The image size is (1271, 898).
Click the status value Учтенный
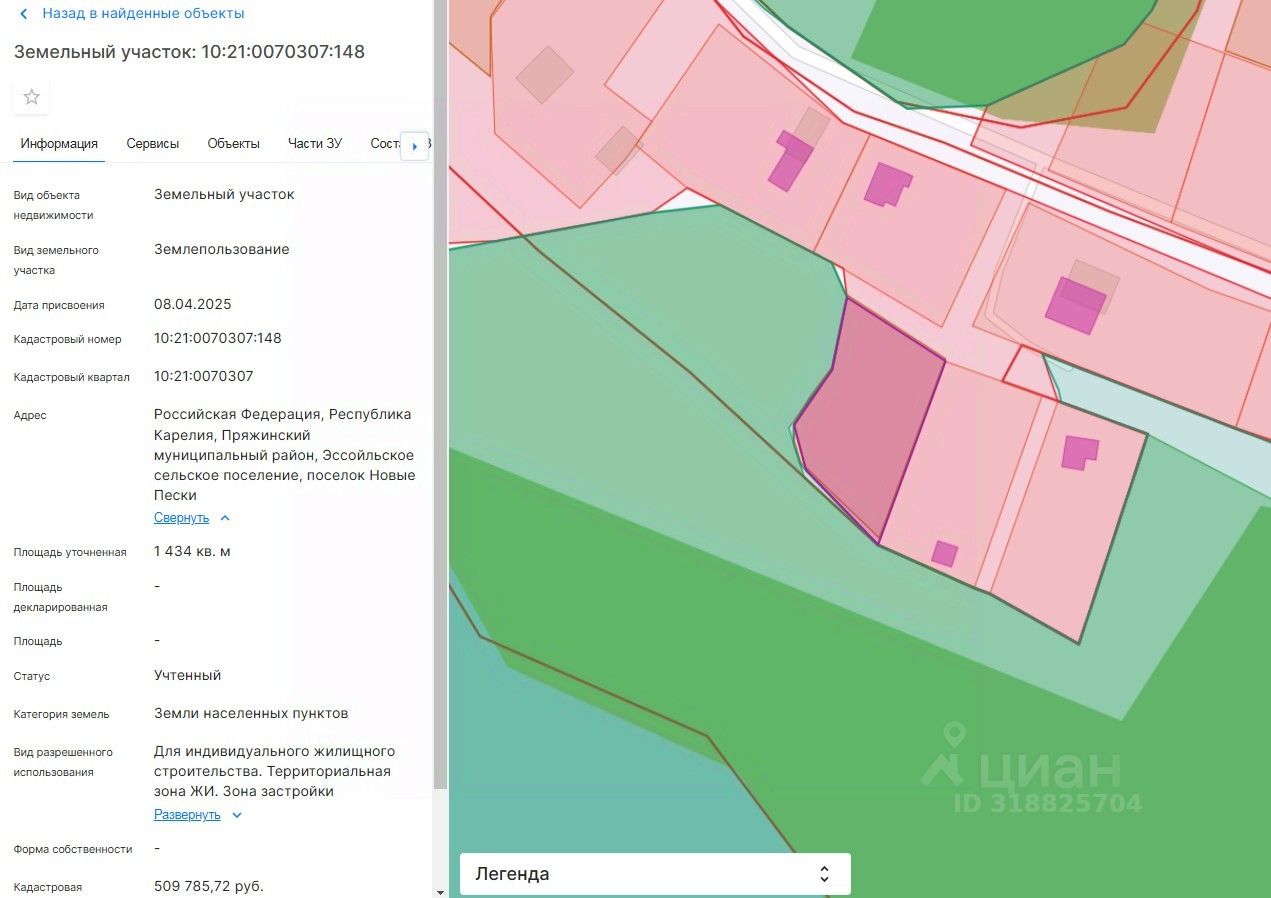pos(188,675)
